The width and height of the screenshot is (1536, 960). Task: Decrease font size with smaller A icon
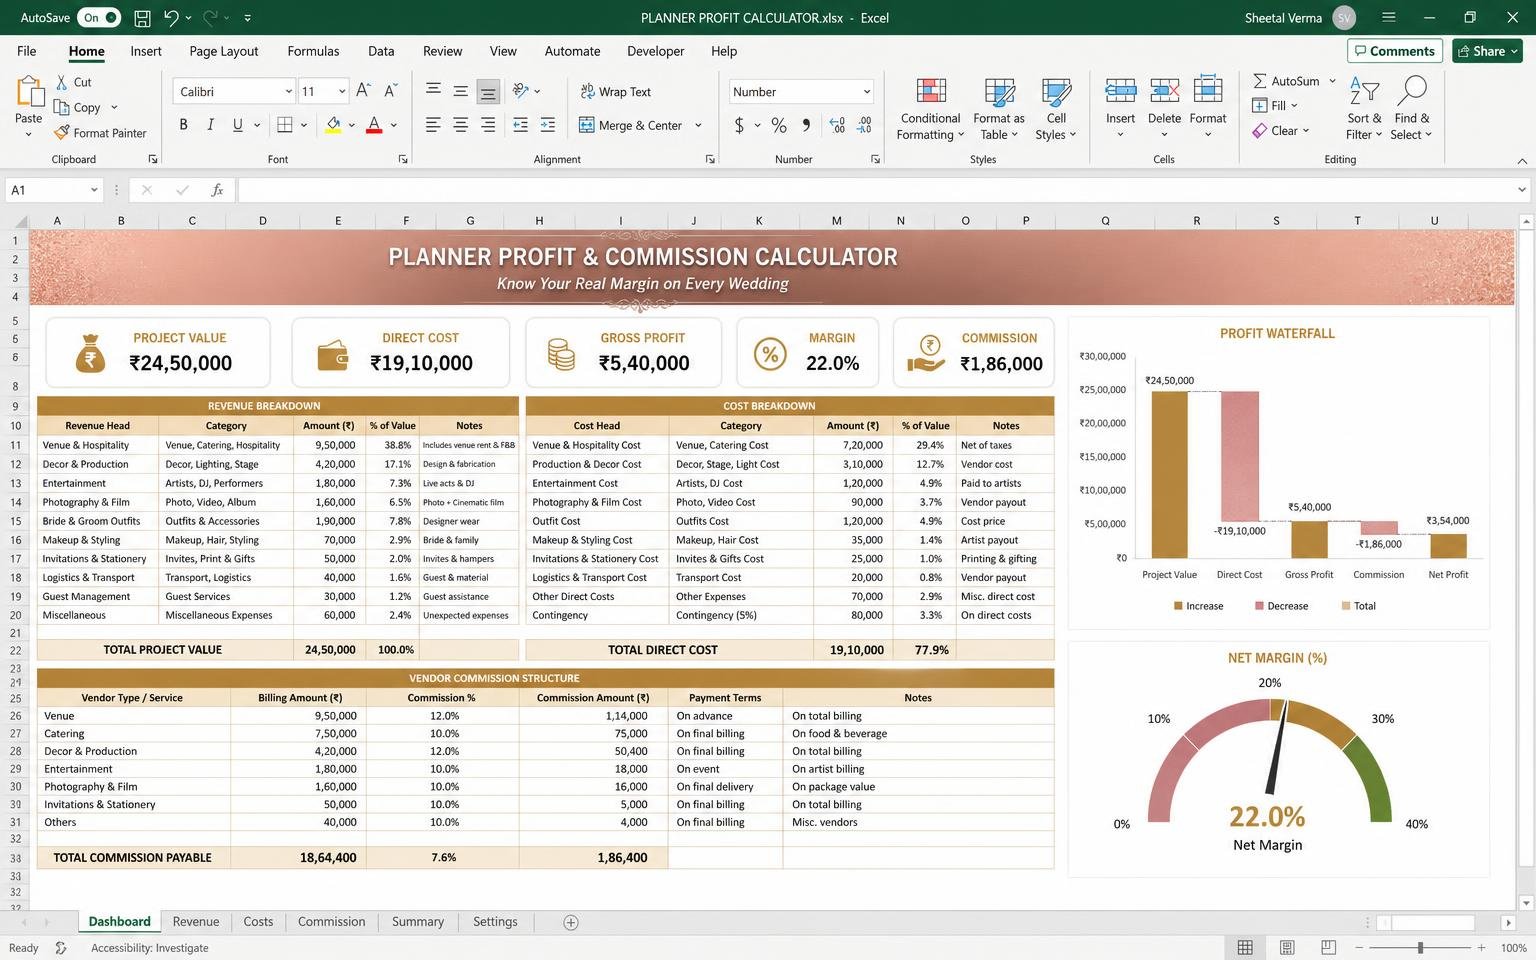(391, 91)
